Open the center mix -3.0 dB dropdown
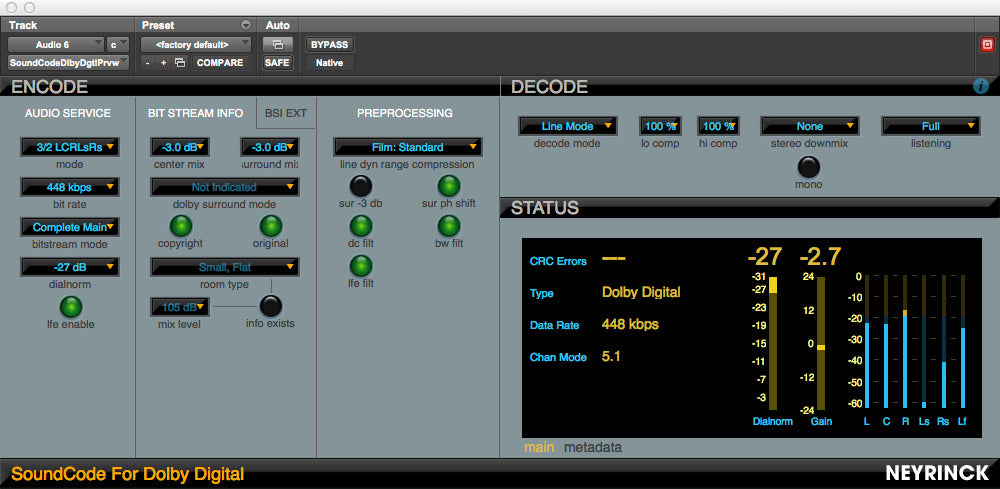1000x489 pixels. click(x=180, y=147)
